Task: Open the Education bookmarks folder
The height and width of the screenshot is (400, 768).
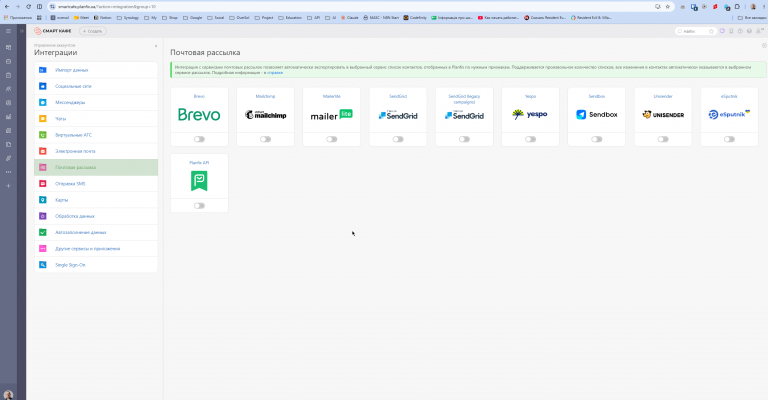Action: click(x=290, y=18)
